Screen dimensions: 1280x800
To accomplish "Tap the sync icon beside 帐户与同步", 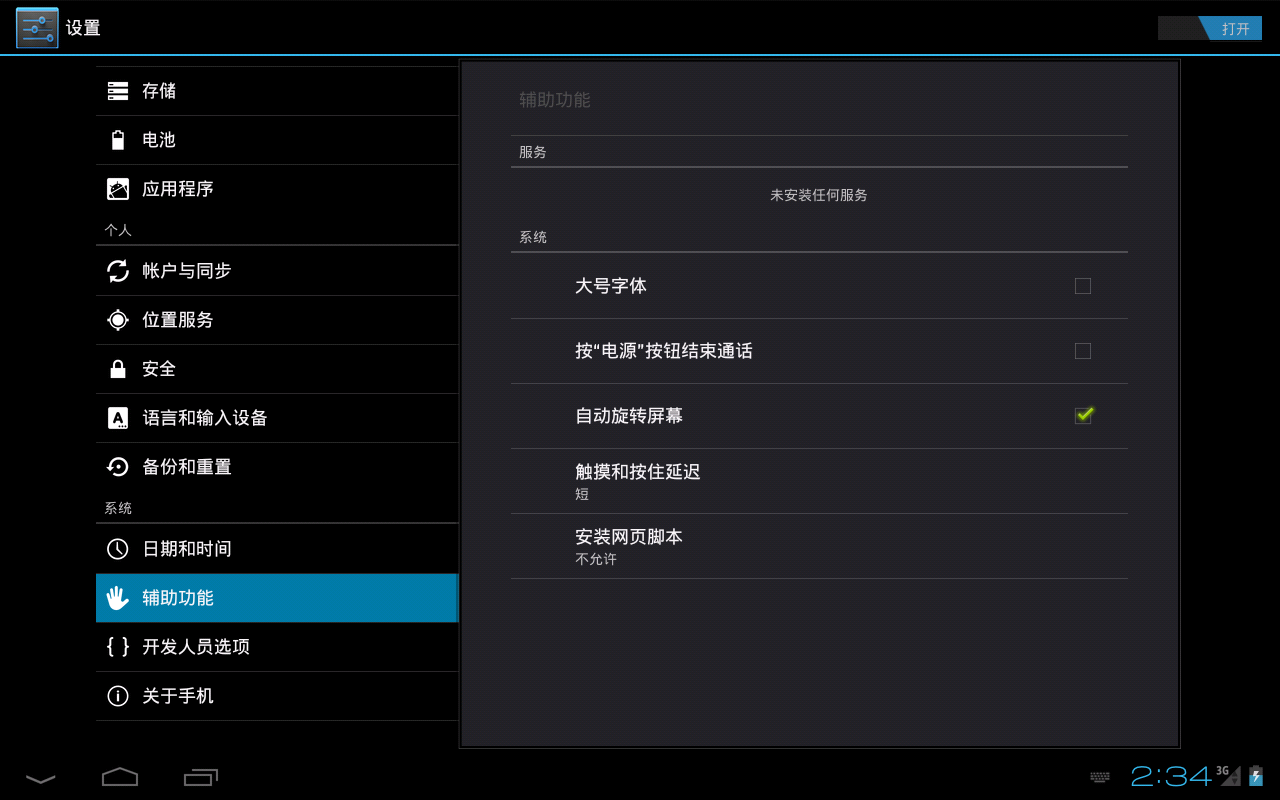I will click(118, 271).
